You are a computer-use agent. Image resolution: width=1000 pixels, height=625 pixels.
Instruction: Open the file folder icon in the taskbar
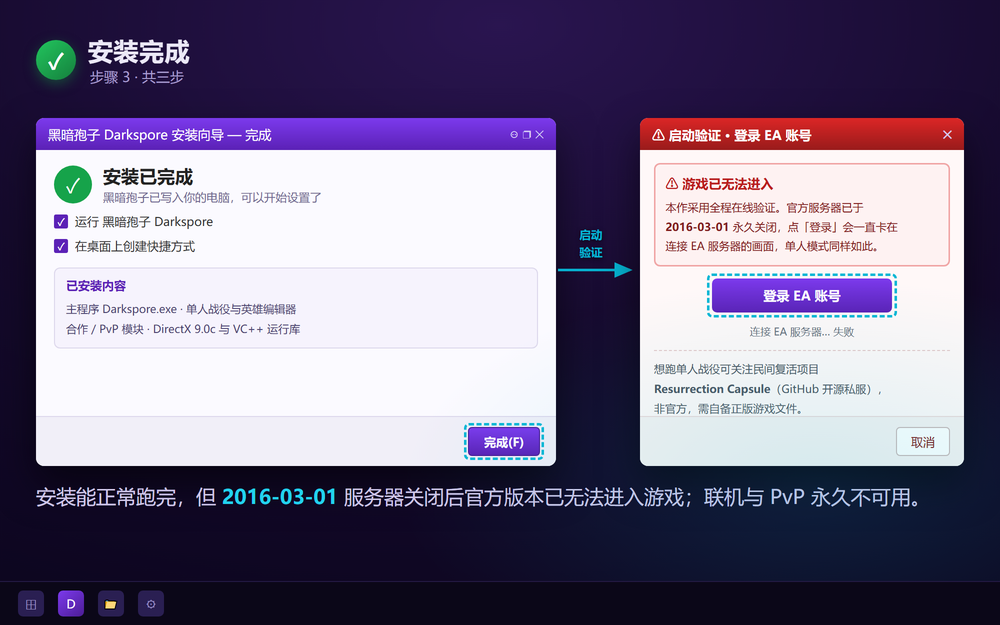pos(111,604)
